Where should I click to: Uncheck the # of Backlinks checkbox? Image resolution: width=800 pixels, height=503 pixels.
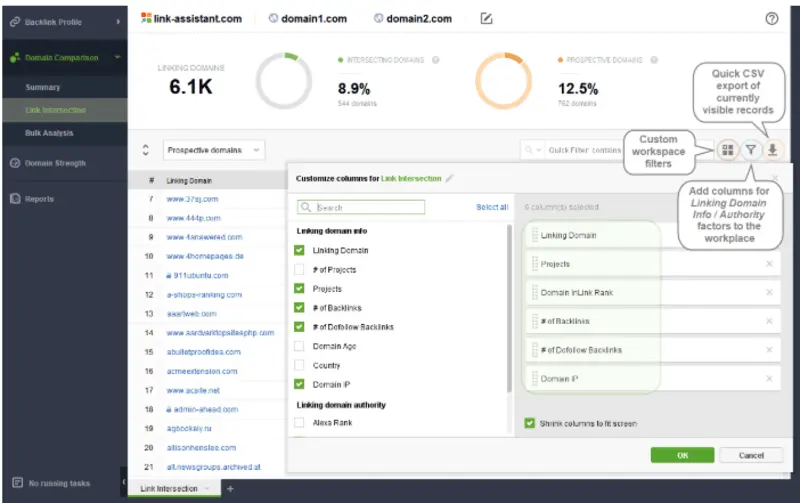[299, 308]
